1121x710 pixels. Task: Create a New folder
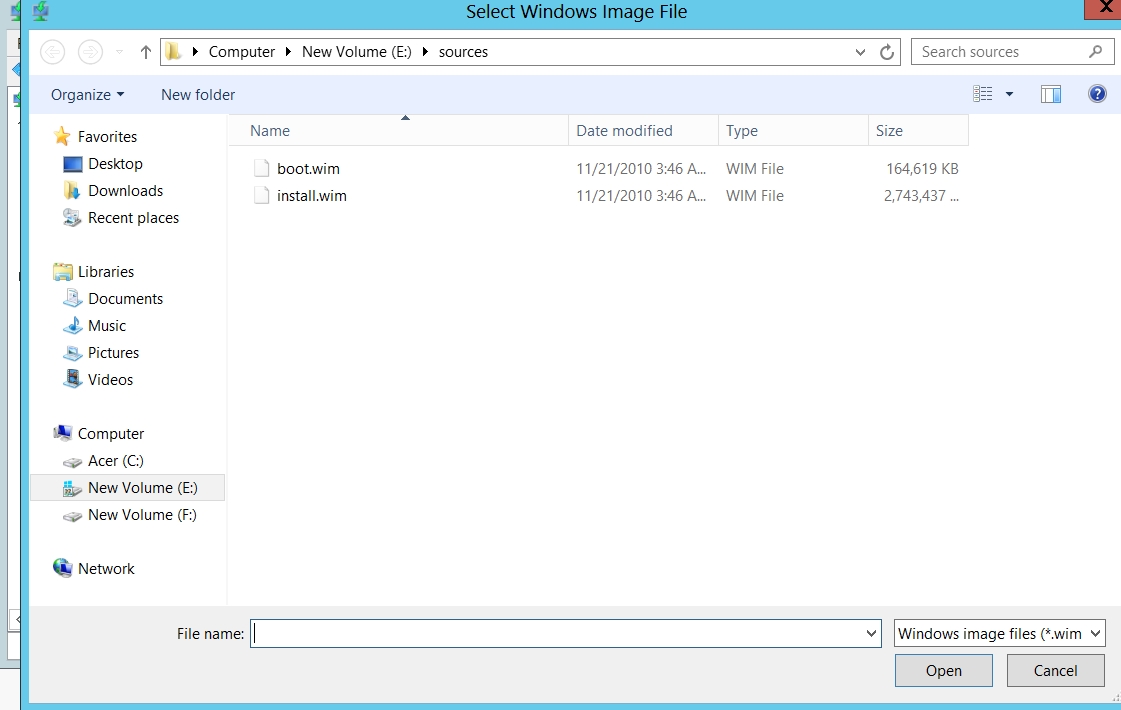tap(198, 94)
